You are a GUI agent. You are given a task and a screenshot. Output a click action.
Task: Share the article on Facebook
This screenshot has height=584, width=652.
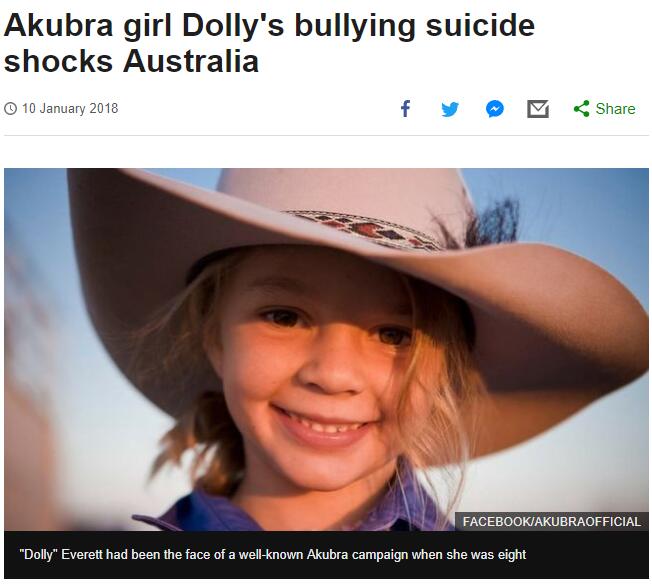pyautogui.click(x=405, y=109)
